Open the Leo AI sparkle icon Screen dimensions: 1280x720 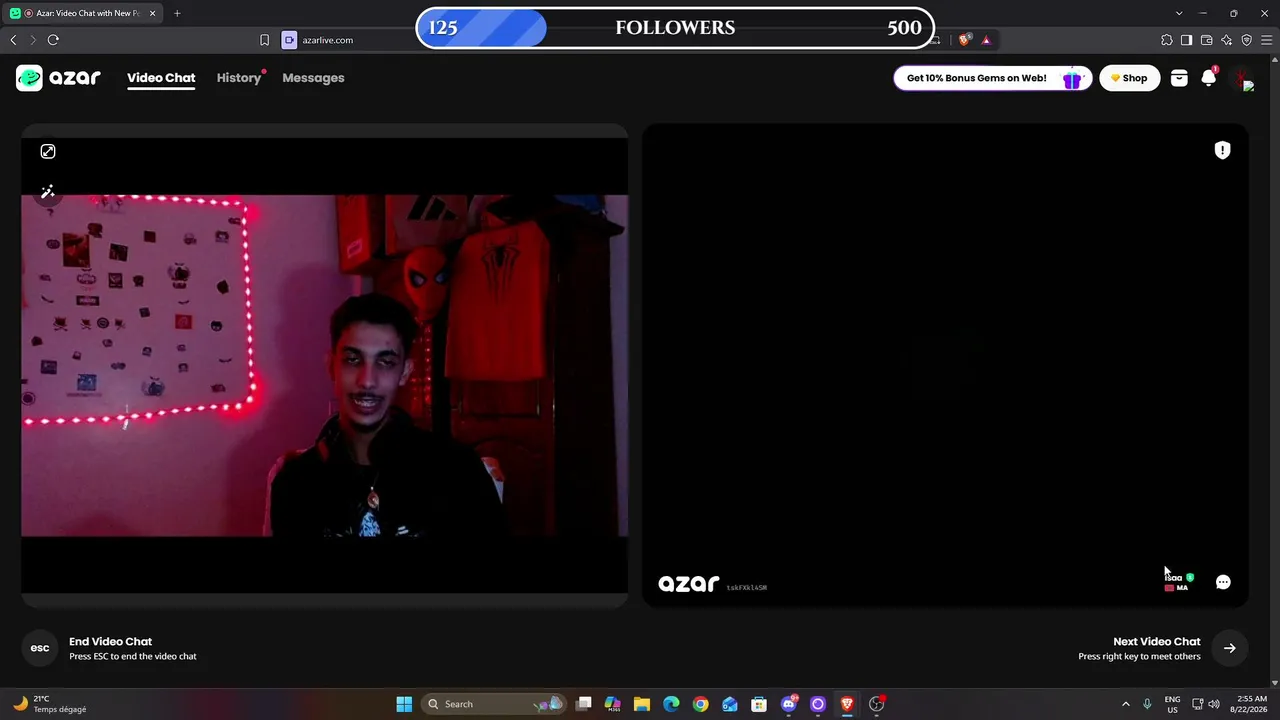pyautogui.click(x=1227, y=40)
